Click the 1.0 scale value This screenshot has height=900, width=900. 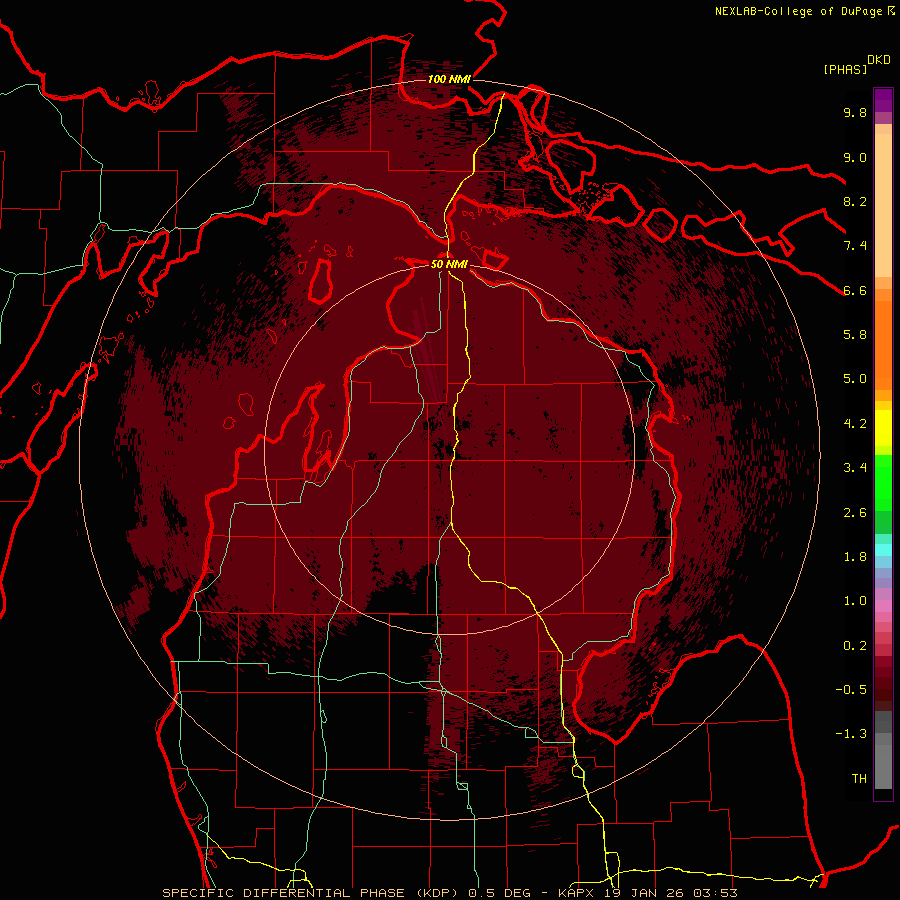[x=855, y=601]
